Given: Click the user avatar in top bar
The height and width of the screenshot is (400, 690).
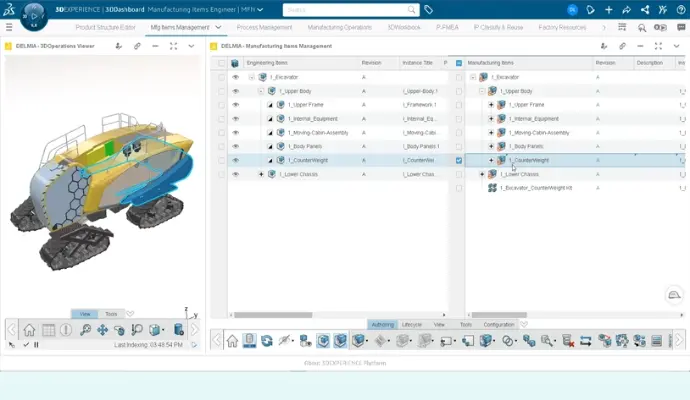Looking at the screenshot, I should [572, 10].
